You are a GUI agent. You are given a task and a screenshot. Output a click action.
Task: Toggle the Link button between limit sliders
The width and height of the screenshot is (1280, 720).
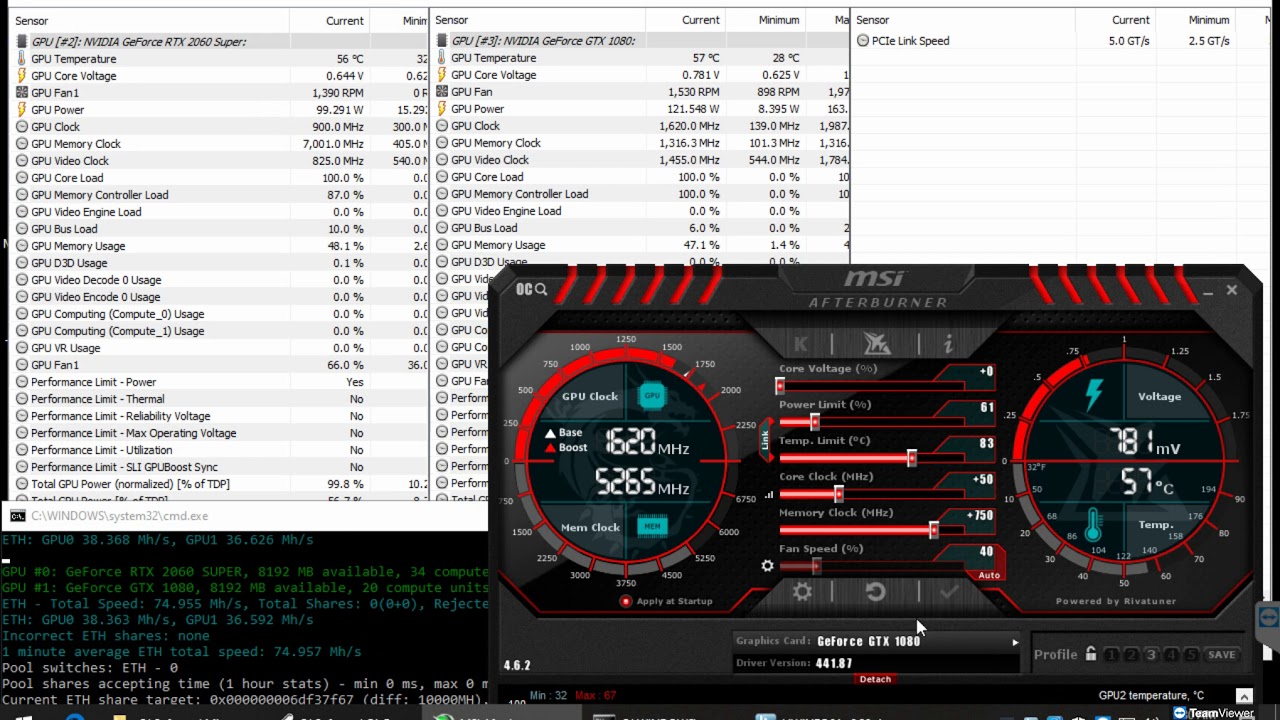tap(766, 440)
